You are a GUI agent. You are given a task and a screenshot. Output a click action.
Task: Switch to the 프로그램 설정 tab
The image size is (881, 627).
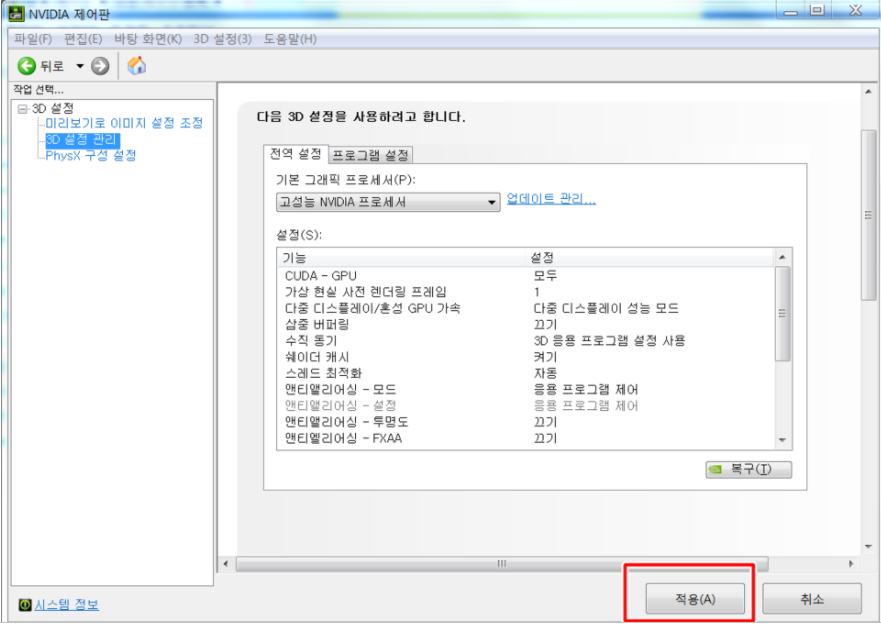point(370,155)
